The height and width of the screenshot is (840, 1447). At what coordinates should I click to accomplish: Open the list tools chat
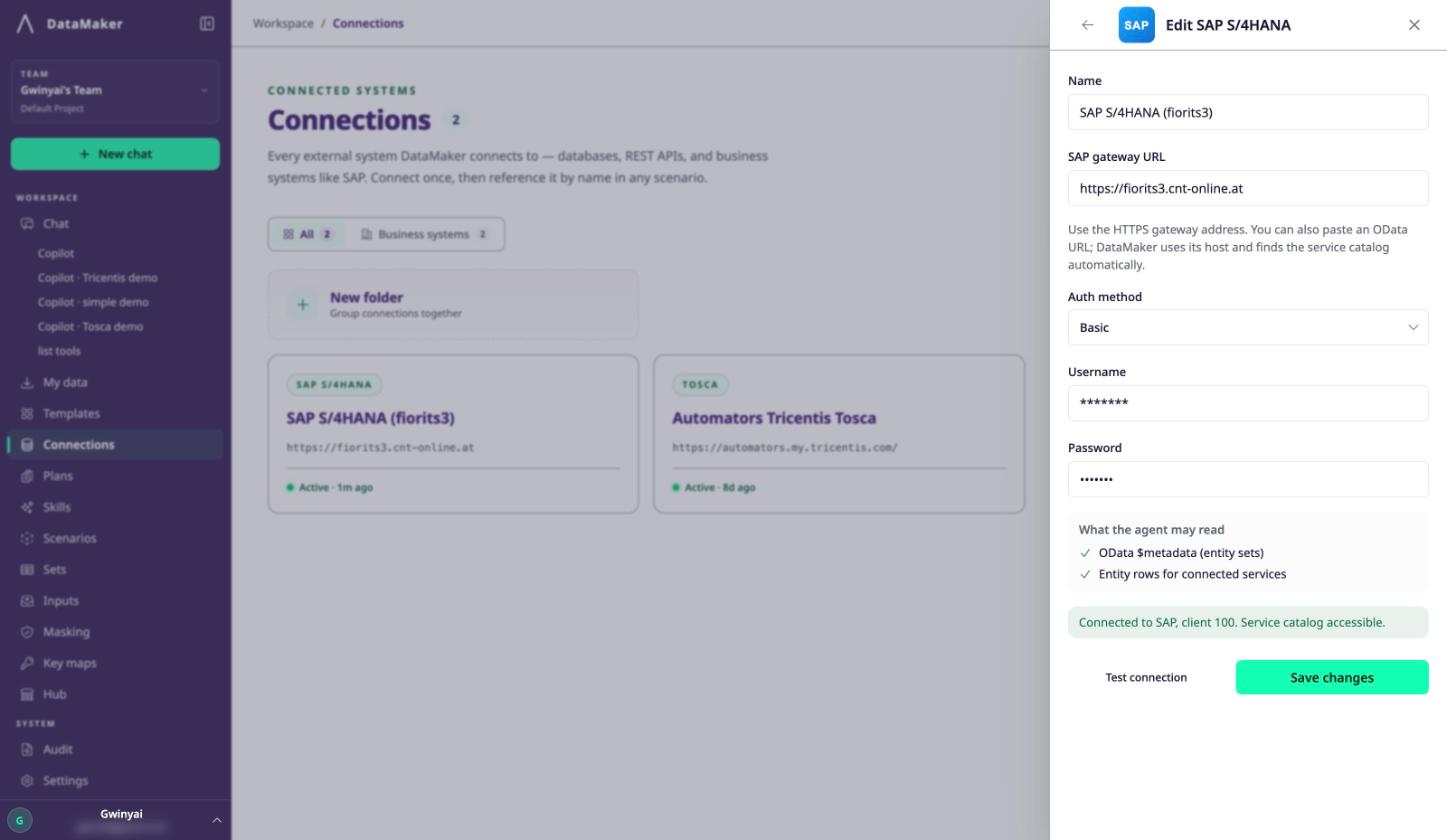[59, 351]
